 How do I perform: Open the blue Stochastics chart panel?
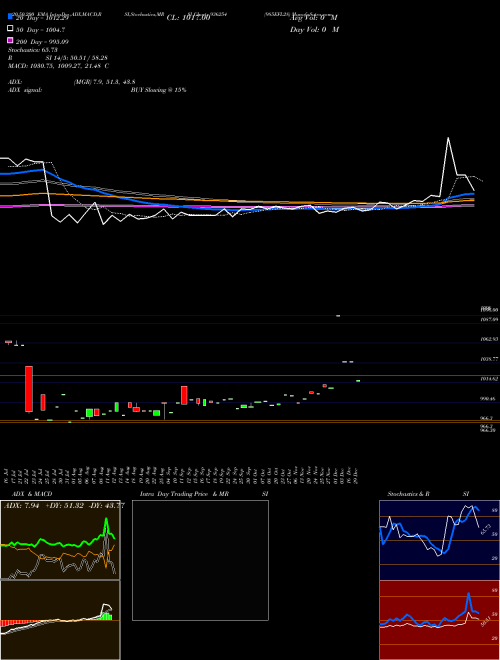439,540
